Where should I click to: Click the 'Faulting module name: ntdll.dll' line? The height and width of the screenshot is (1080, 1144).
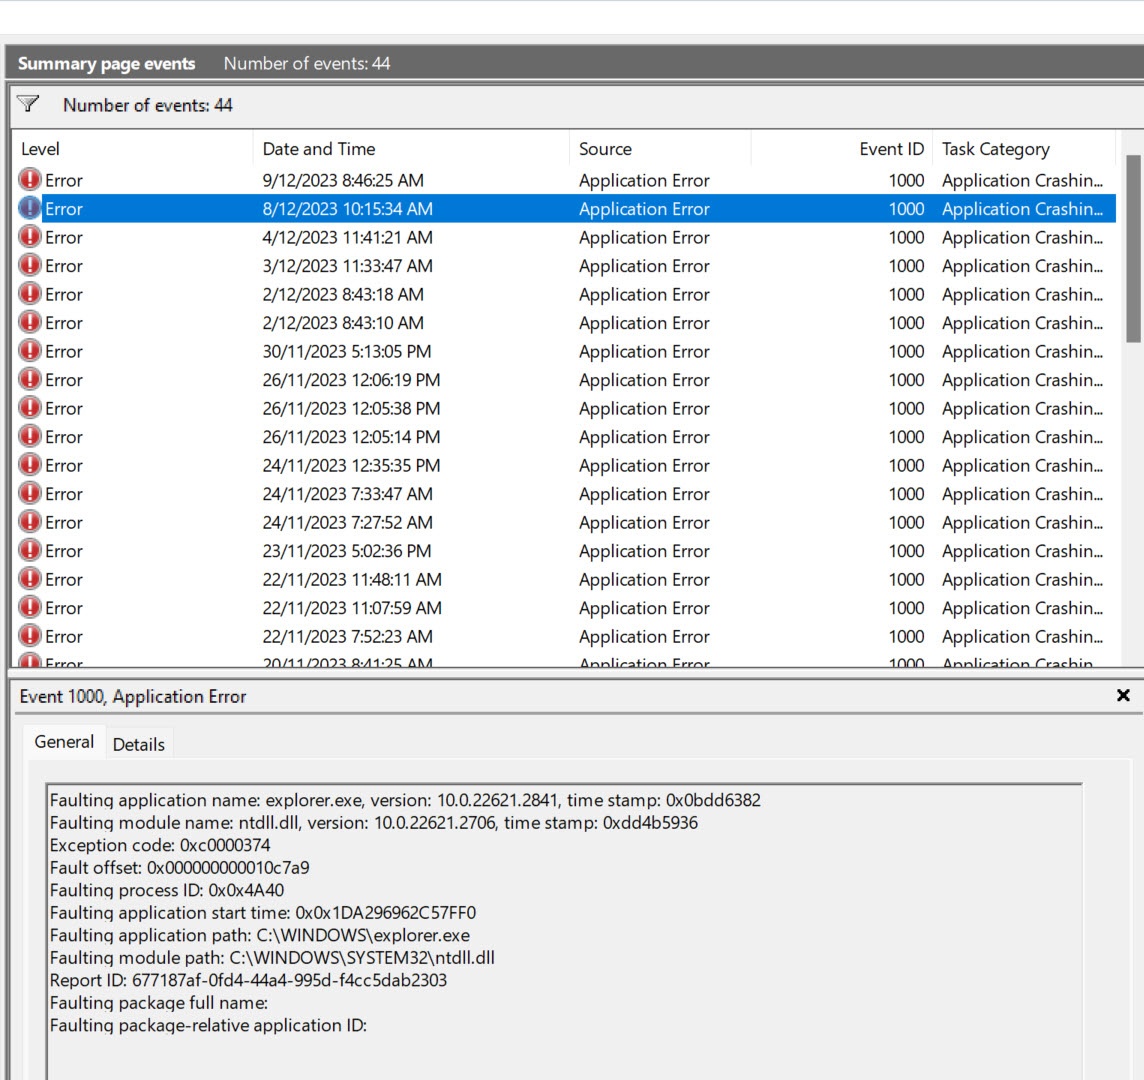point(374,822)
